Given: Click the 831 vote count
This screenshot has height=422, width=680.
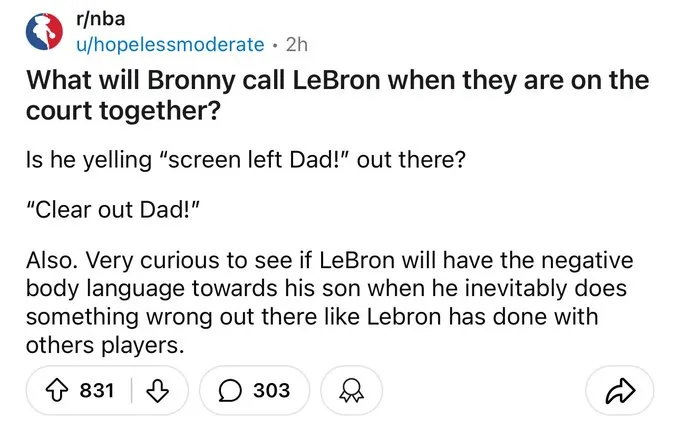Looking at the screenshot, I should pyautogui.click(x=97, y=390).
